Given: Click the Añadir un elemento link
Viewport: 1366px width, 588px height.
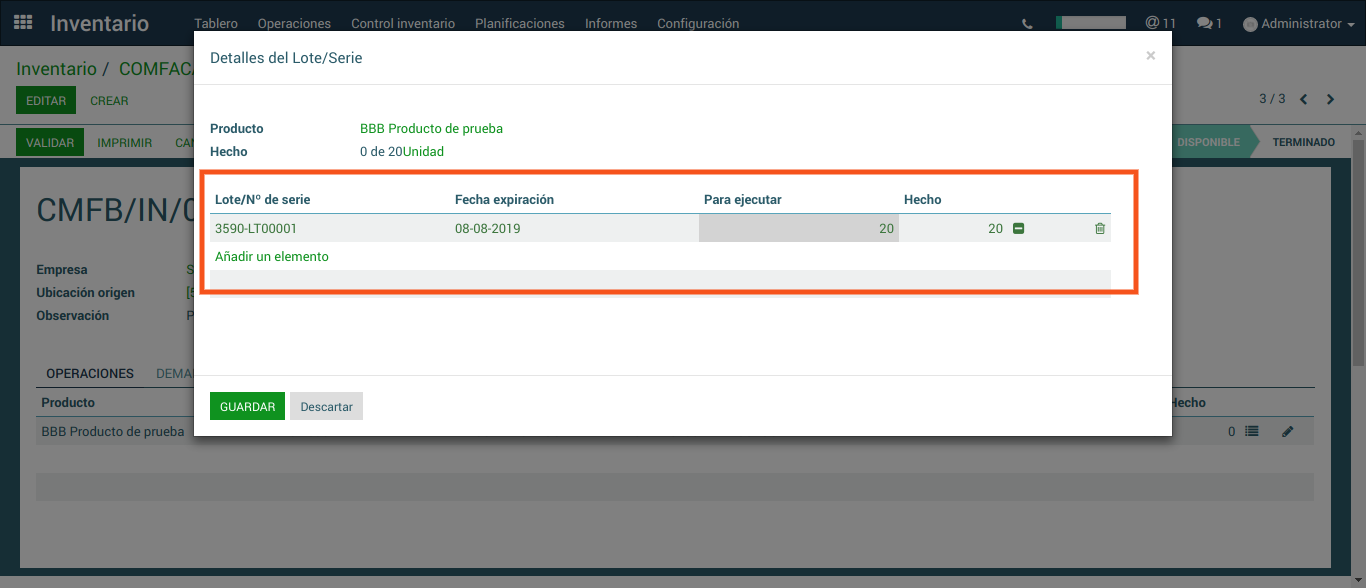Looking at the screenshot, I should (272, 257).
